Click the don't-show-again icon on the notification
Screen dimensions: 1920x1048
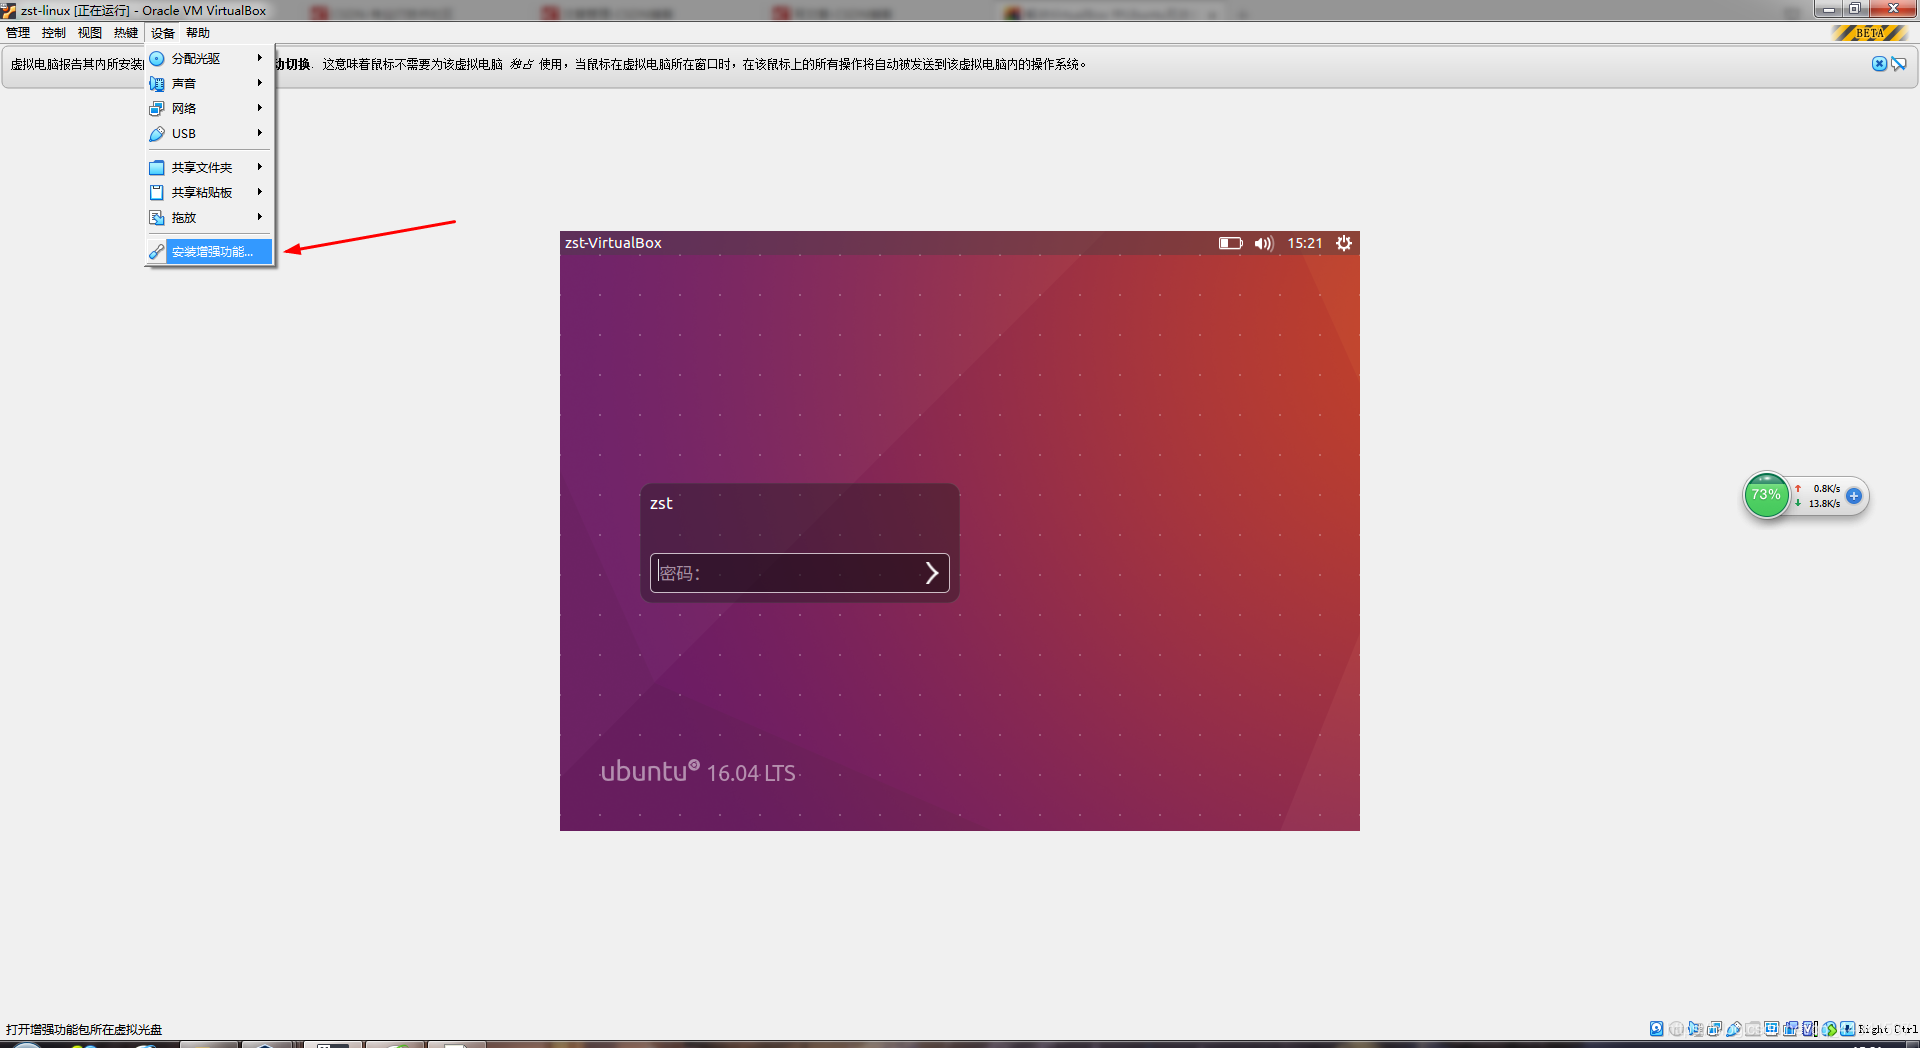pyautogui.click(x=1898, y=64)
